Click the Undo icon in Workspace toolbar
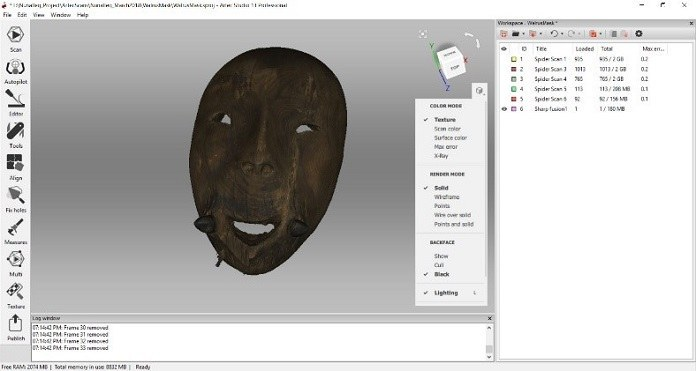696x371 pixels. click(554, 34)
